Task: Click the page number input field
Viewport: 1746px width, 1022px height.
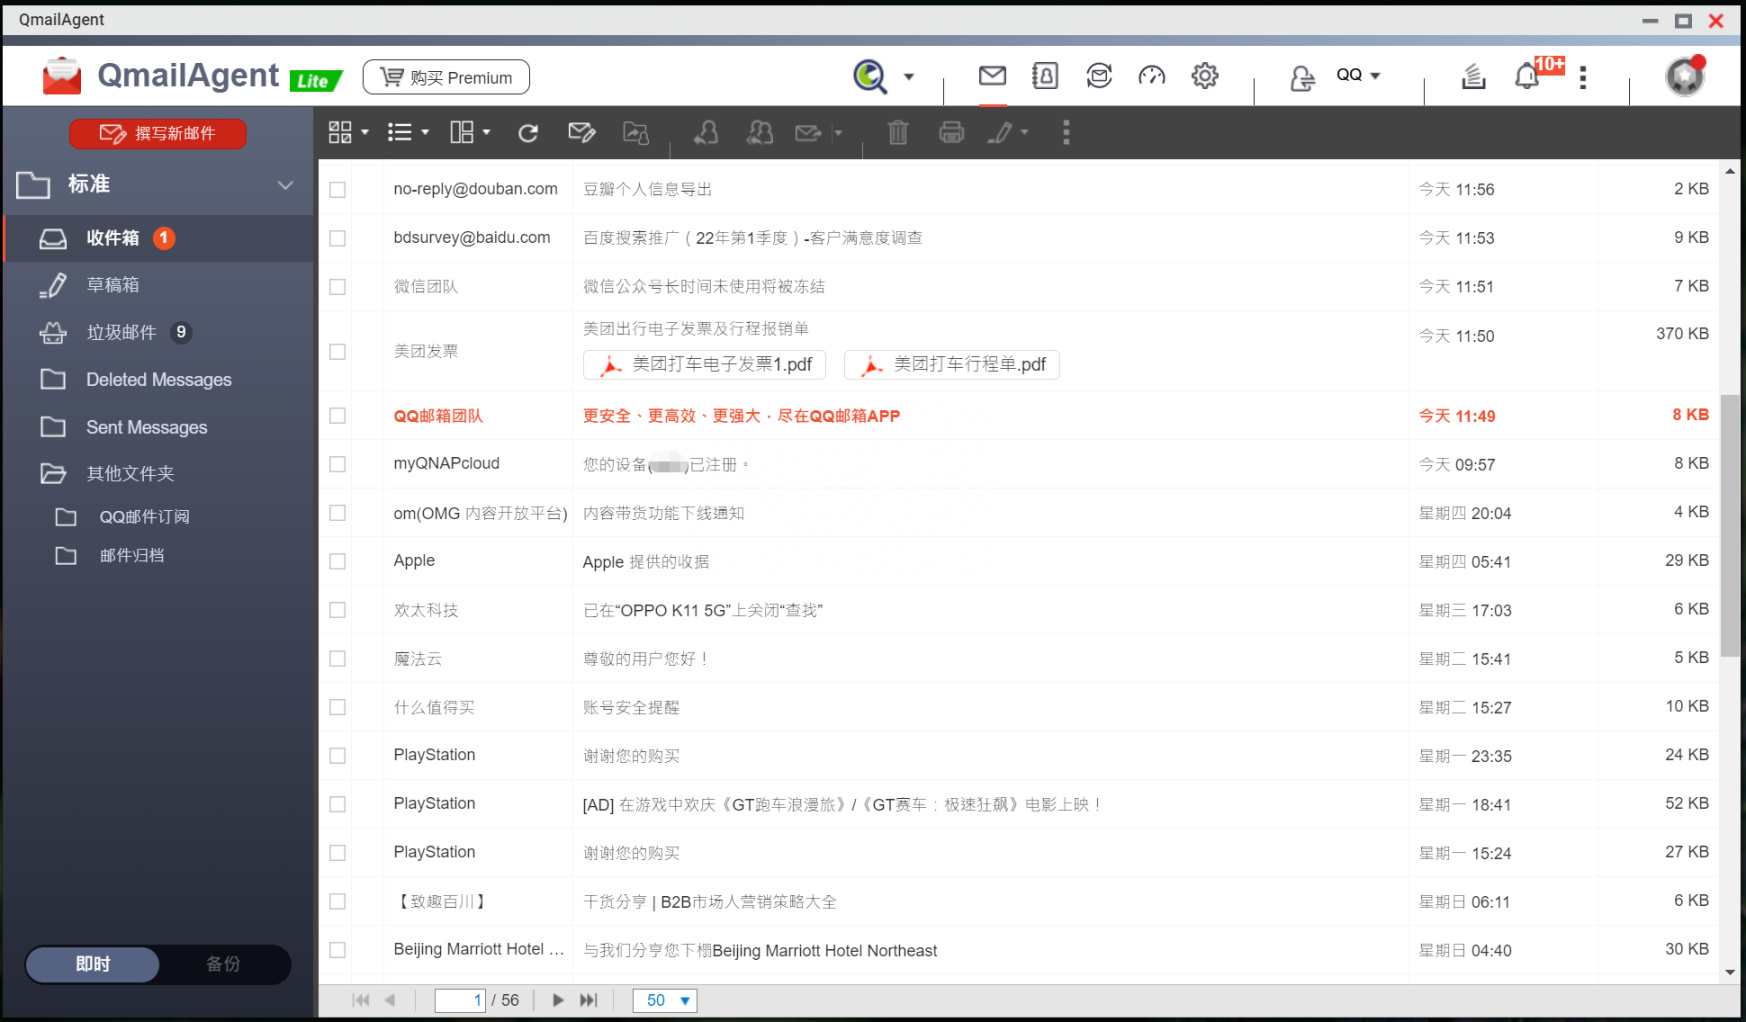Action: 460,1000
